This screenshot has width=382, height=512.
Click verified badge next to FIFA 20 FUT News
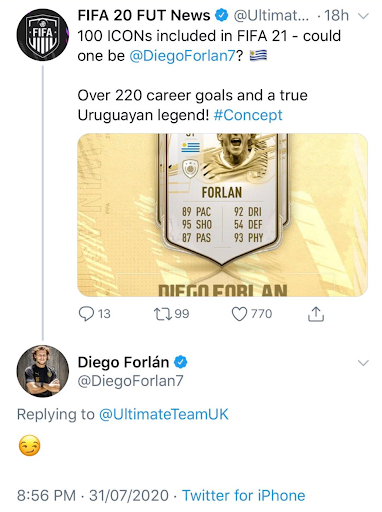click(x=222, y=15)
